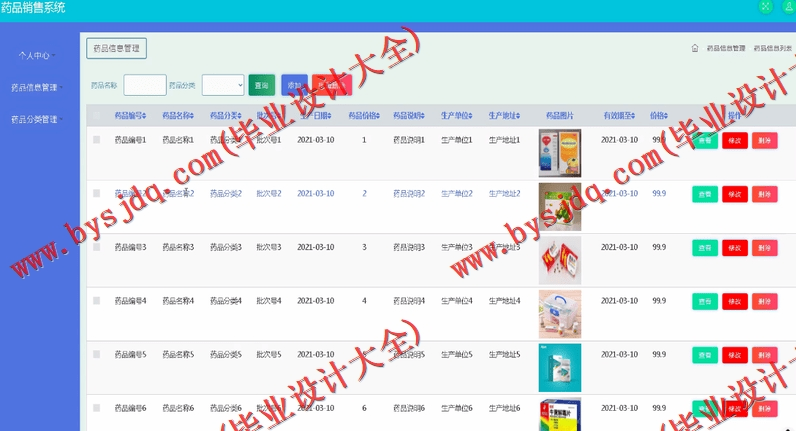
Task: Sort the table by 药品价格 column
Action: 364,116
